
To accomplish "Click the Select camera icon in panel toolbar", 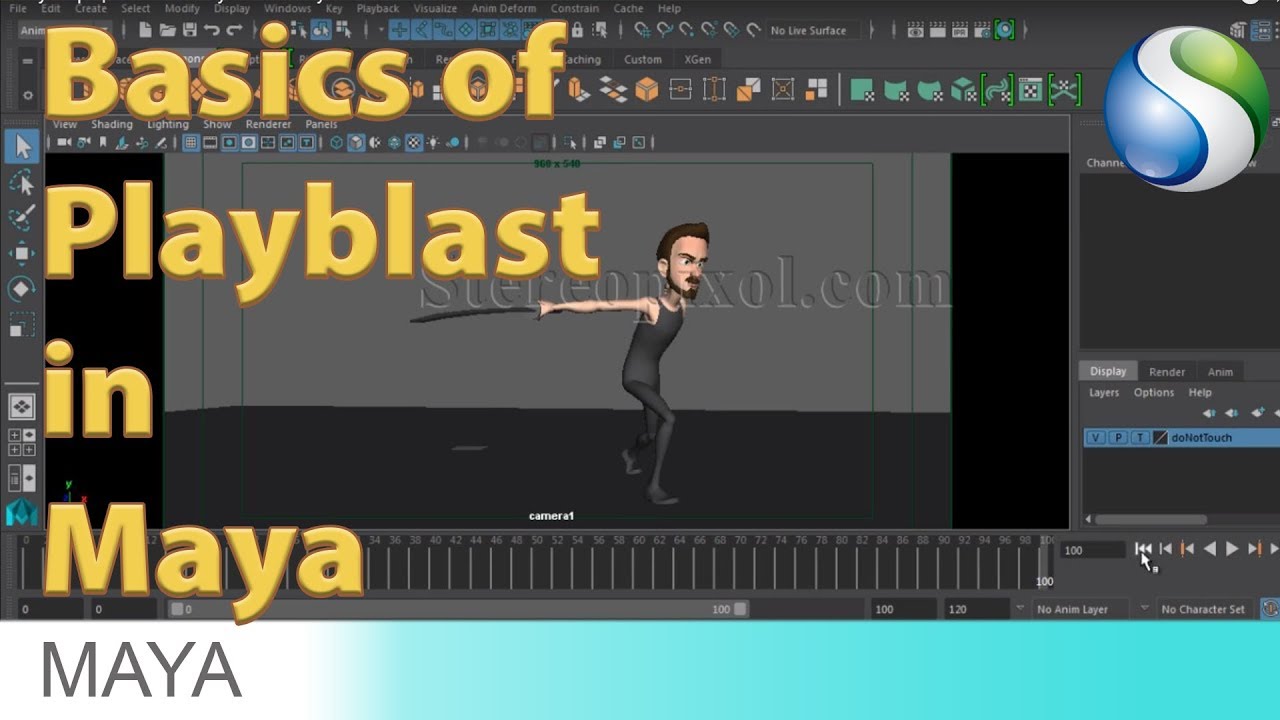I will click(65, 143).
